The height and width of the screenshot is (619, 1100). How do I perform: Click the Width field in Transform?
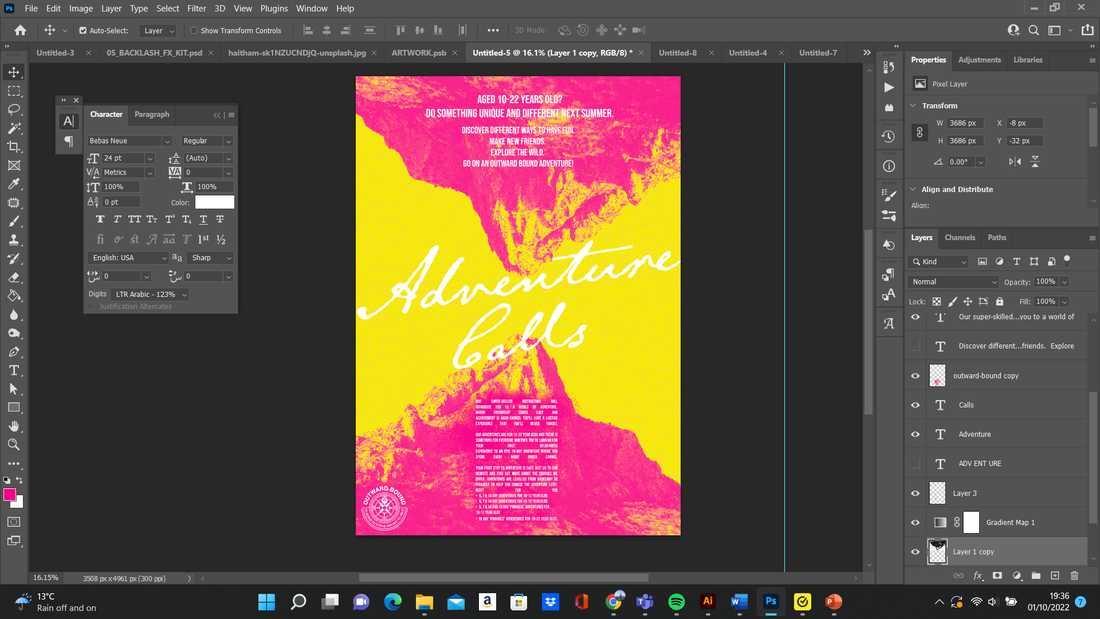[965, 124]
